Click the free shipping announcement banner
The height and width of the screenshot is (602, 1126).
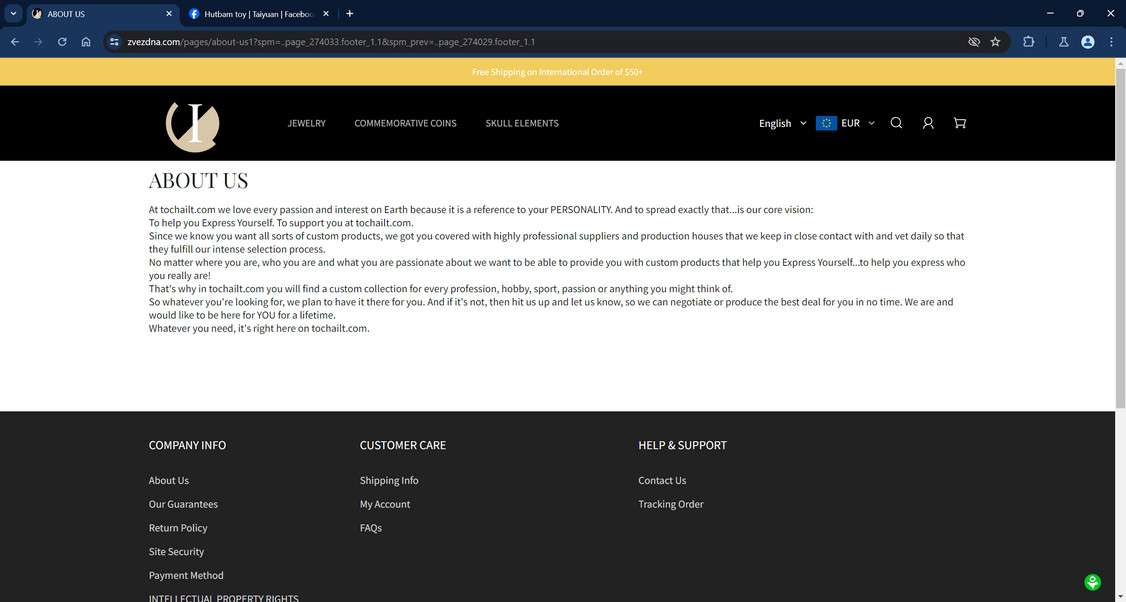pos(557,72)
